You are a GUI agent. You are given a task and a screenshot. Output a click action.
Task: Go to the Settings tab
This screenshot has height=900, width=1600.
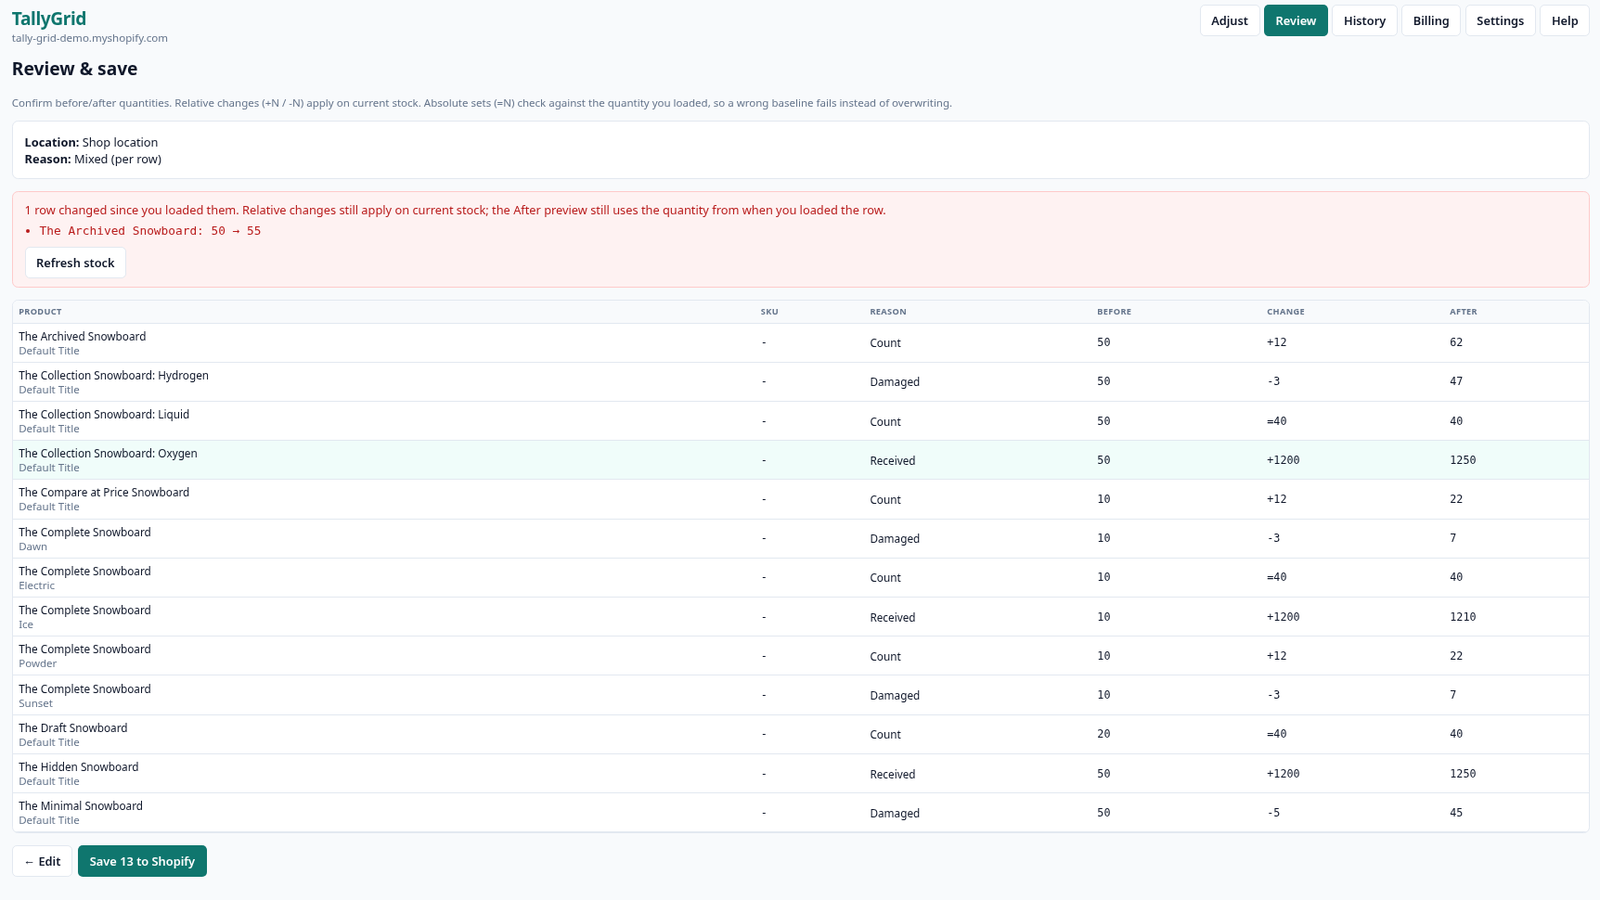[x=1500, y=21]
